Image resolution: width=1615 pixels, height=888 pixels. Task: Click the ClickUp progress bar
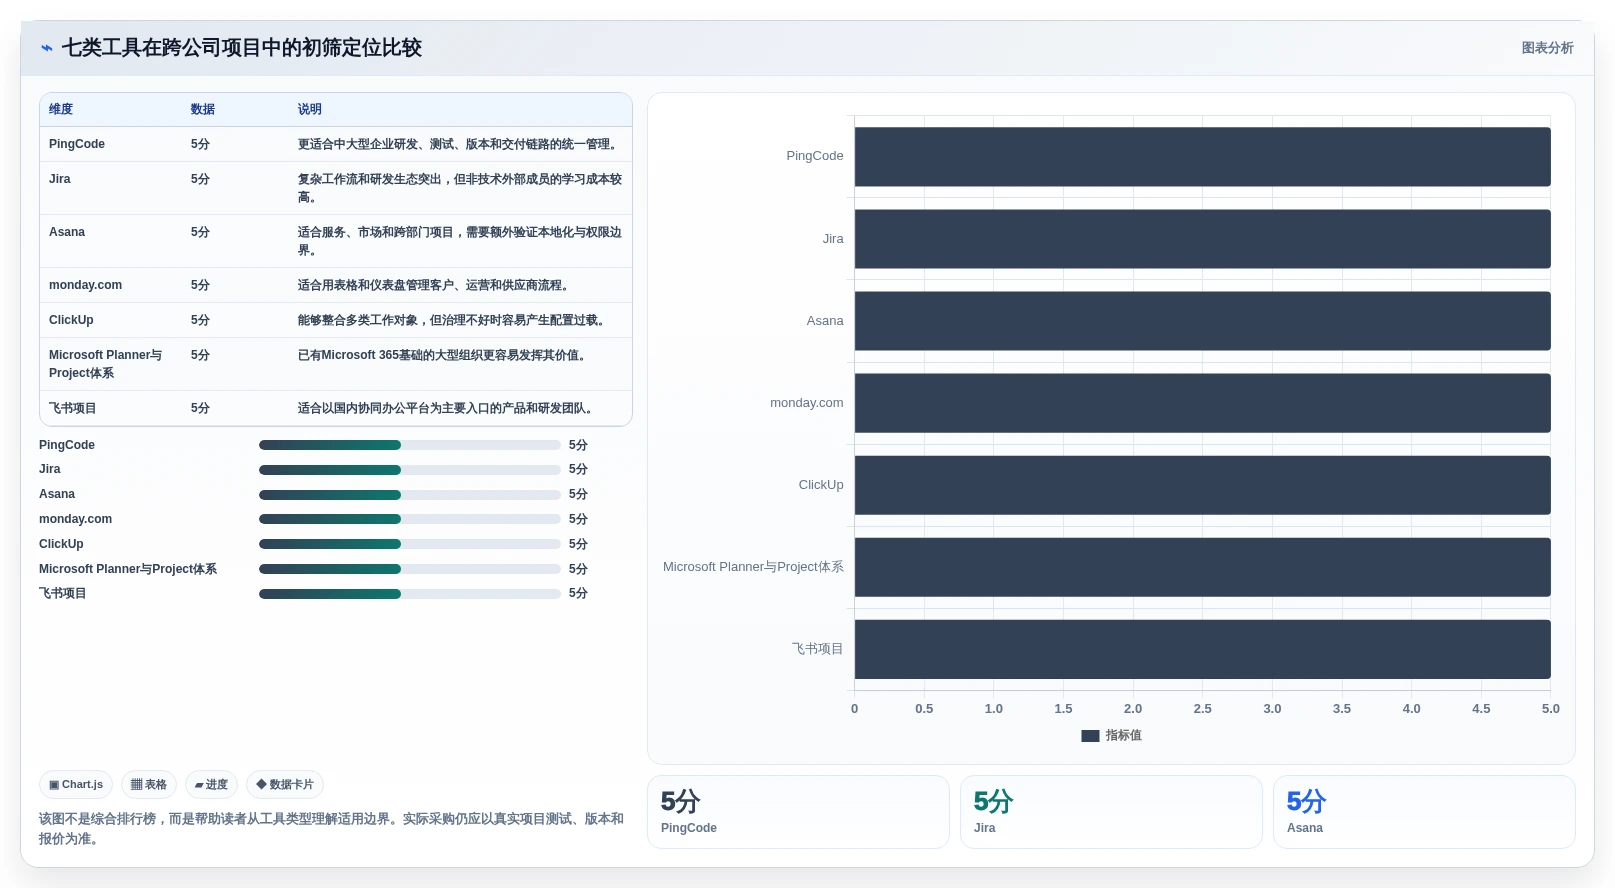click(x=410, y=544)
